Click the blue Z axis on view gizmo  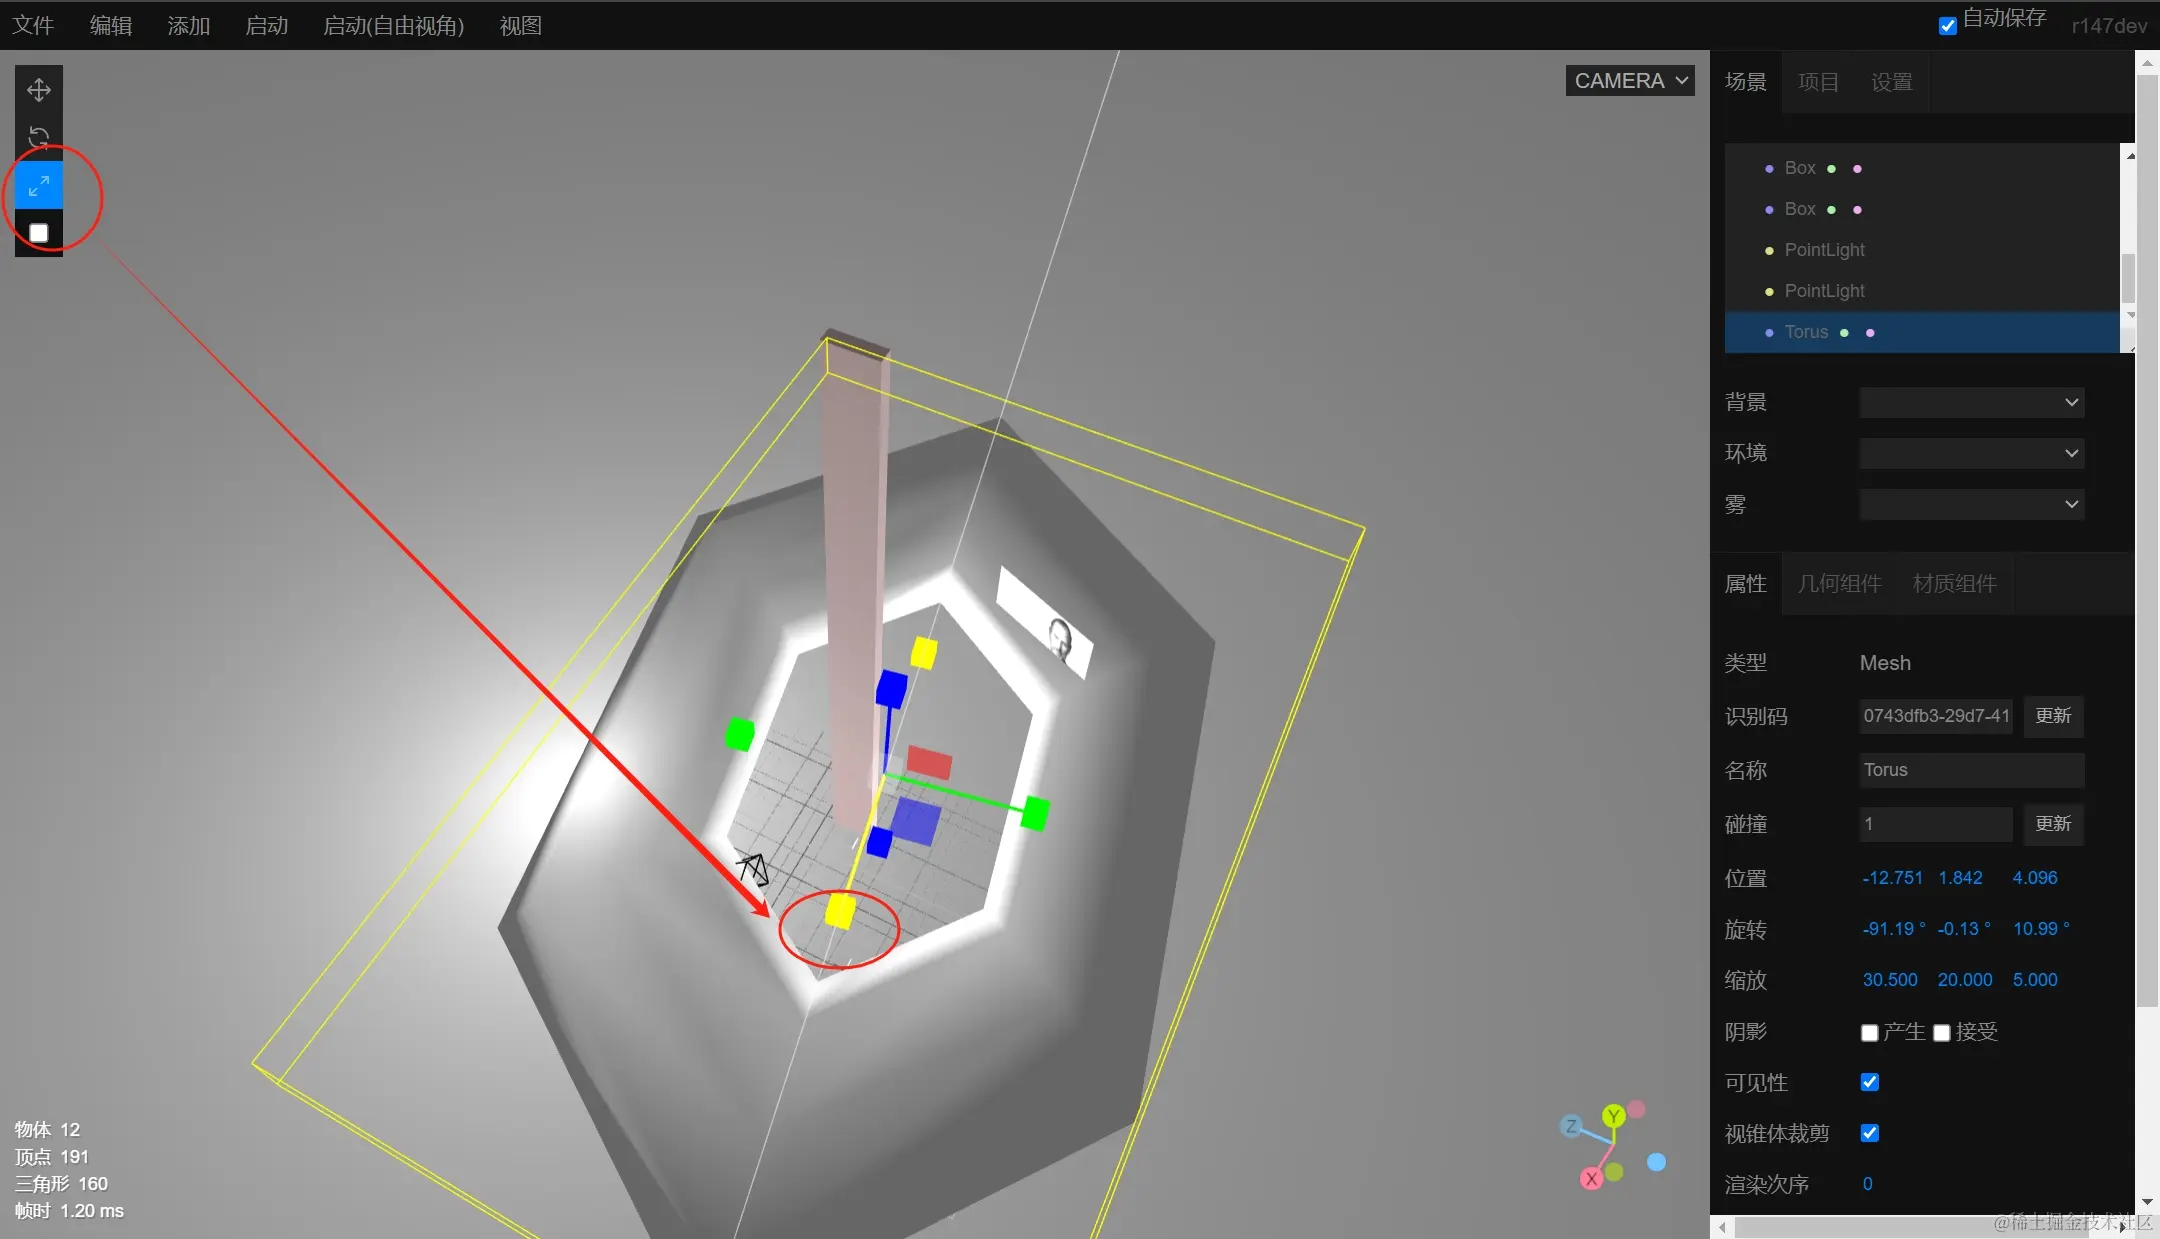(x=1571, y=1127)
